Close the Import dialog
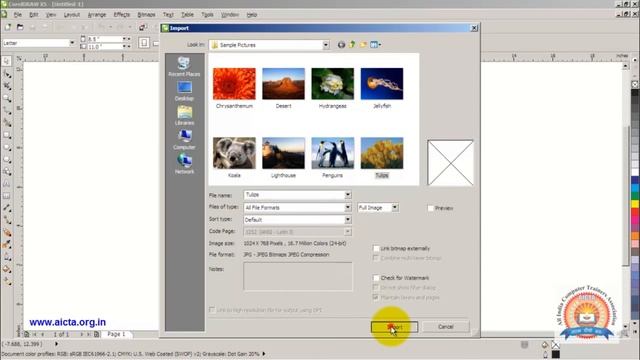Viewport: 640px width, 360px height. [474, 28]
